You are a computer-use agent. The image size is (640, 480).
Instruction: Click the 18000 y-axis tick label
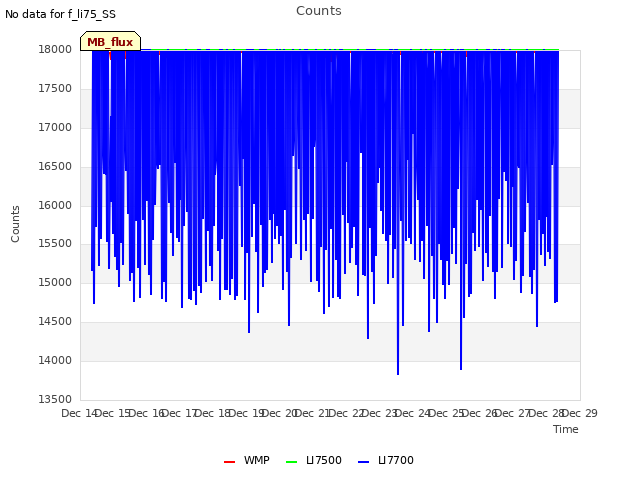point(55,49)
